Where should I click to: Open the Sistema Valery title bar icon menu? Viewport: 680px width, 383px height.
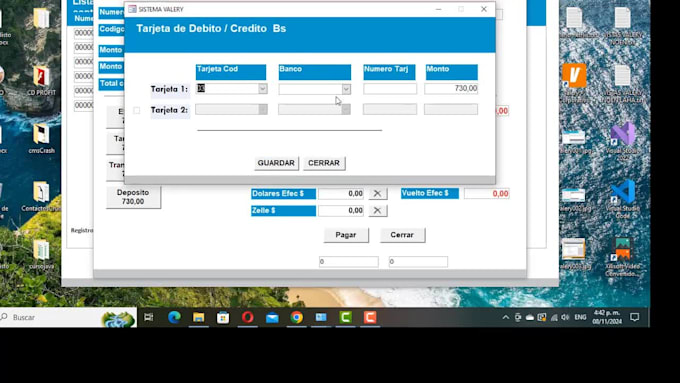(132, 9)
